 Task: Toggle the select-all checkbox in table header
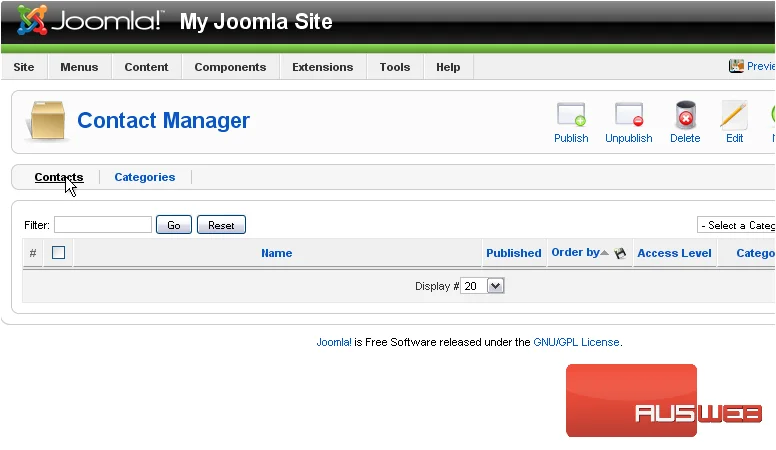coord(58,252)
